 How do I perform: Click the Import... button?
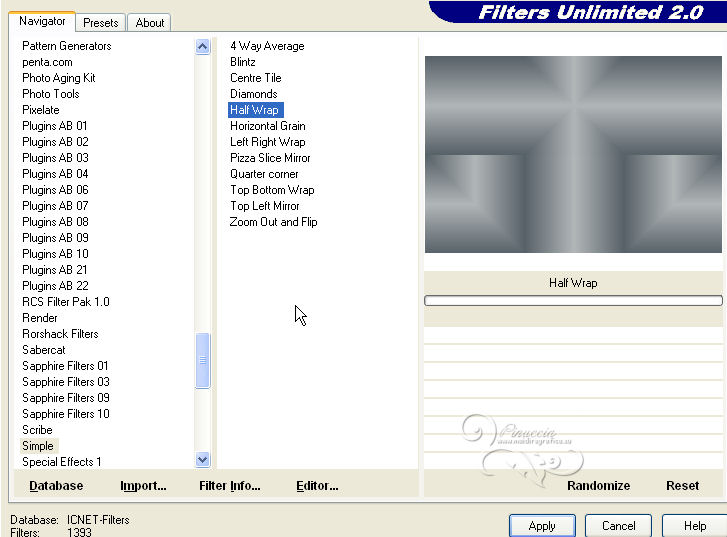pyautogui.click(x=143, y=486)
